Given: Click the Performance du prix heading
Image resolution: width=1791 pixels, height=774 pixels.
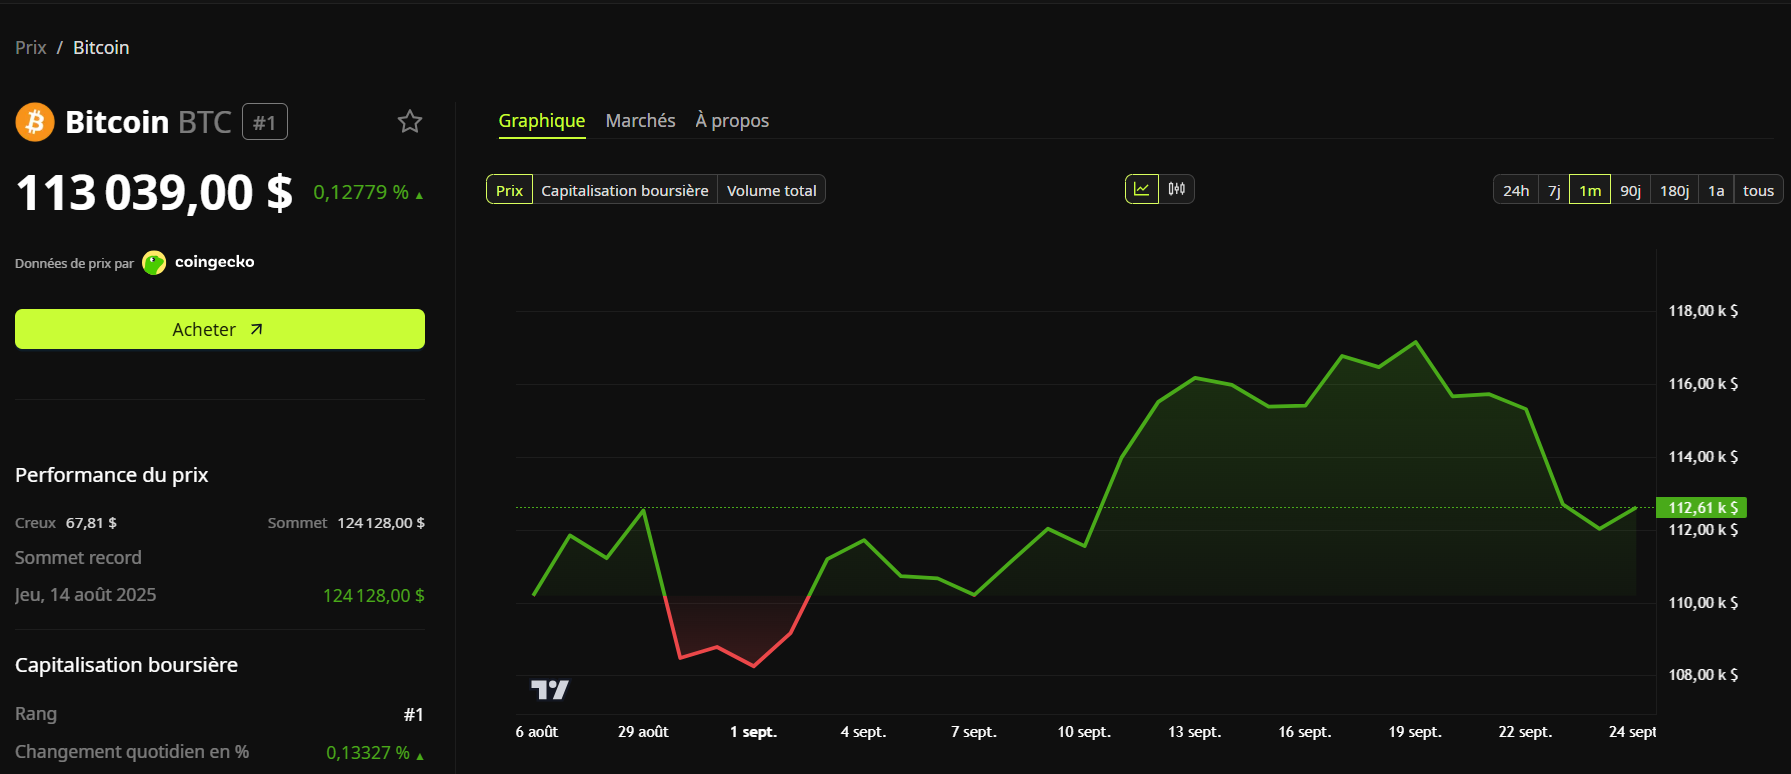Looking at the screenshot, I should (x=112, y=475).
